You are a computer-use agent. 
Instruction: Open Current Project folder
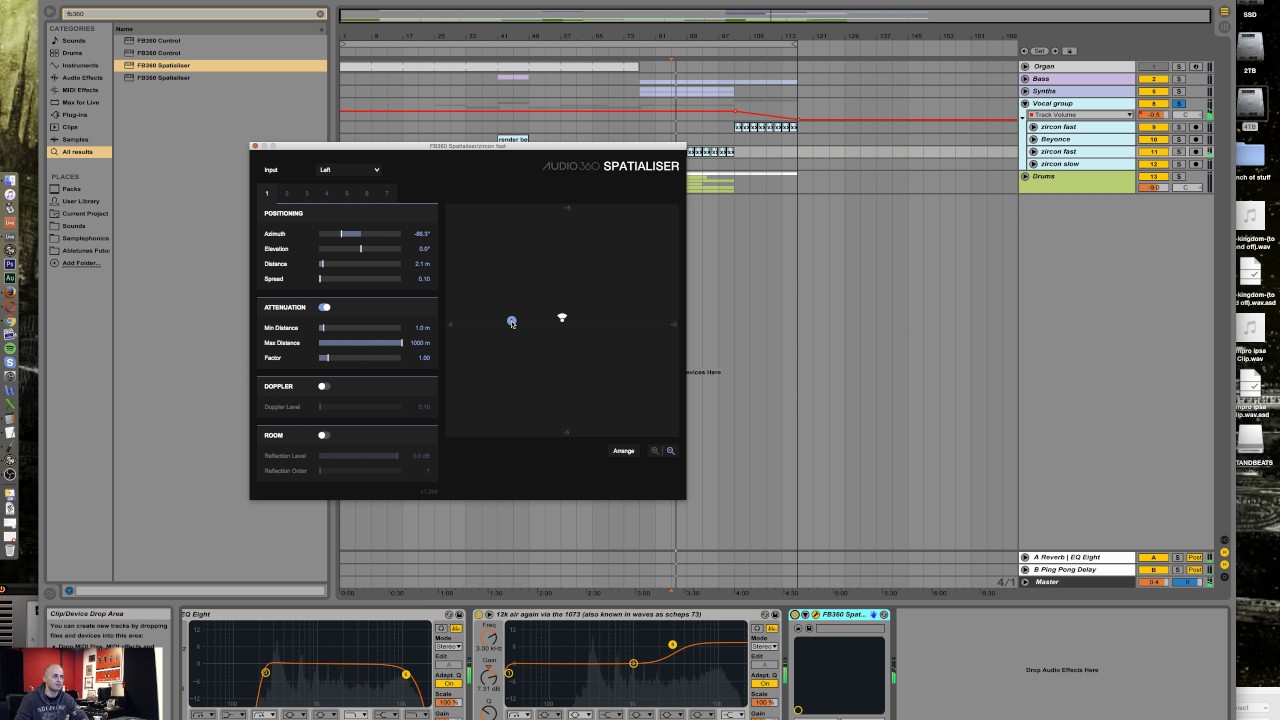click(x=85, y=213)
